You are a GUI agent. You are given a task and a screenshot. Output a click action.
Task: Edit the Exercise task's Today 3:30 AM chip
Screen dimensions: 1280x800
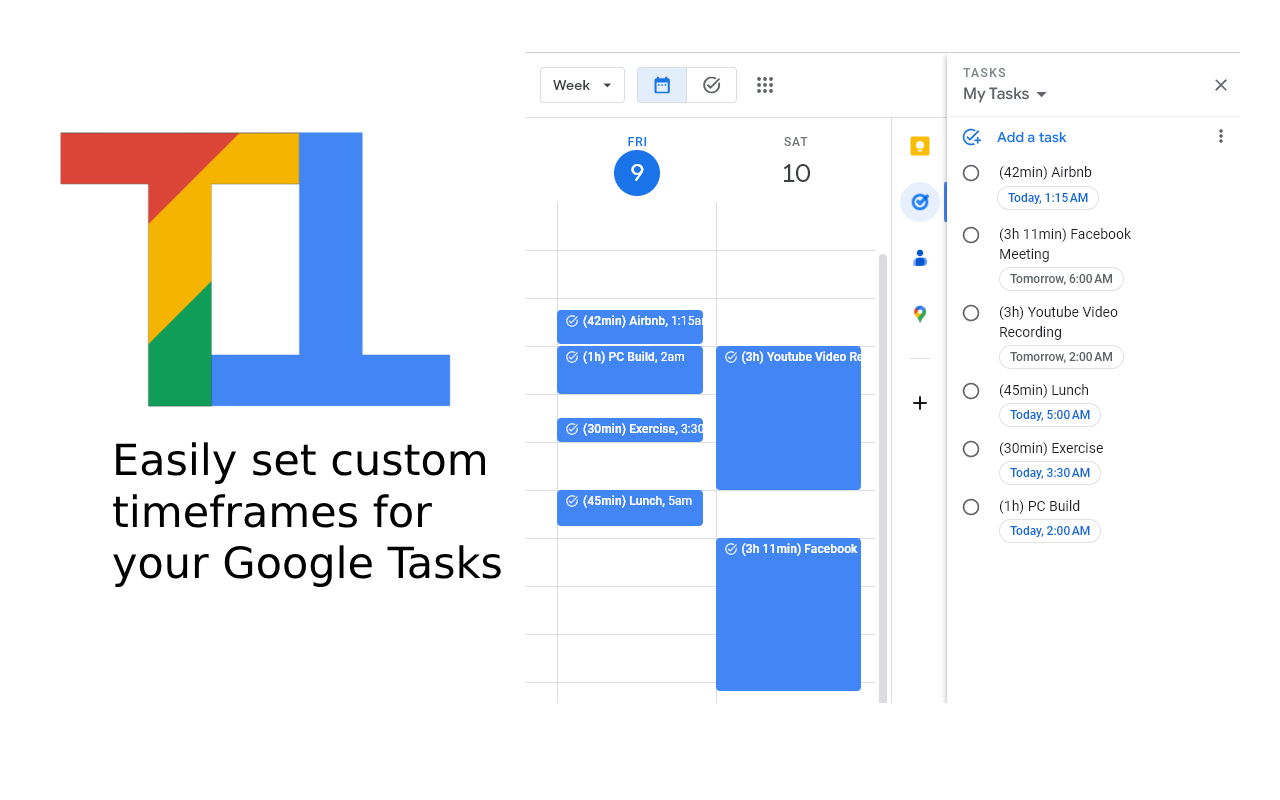coord(1050,472)
